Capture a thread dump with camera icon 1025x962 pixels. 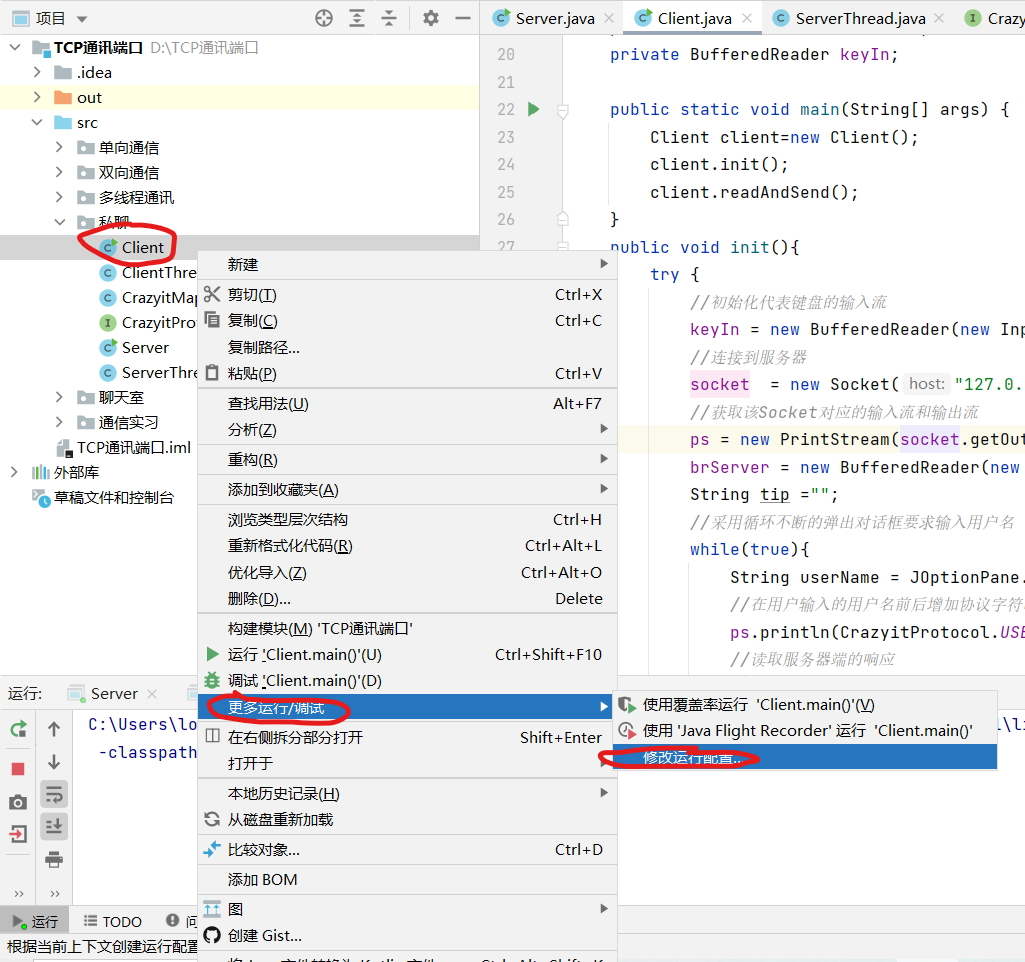(x=16, y=800)
